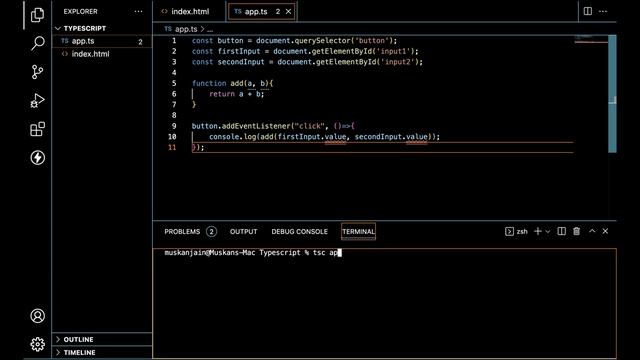Viewport: 640px width, 360px height.
Task: Open the Manage gear icon
Action: [38, 344]
